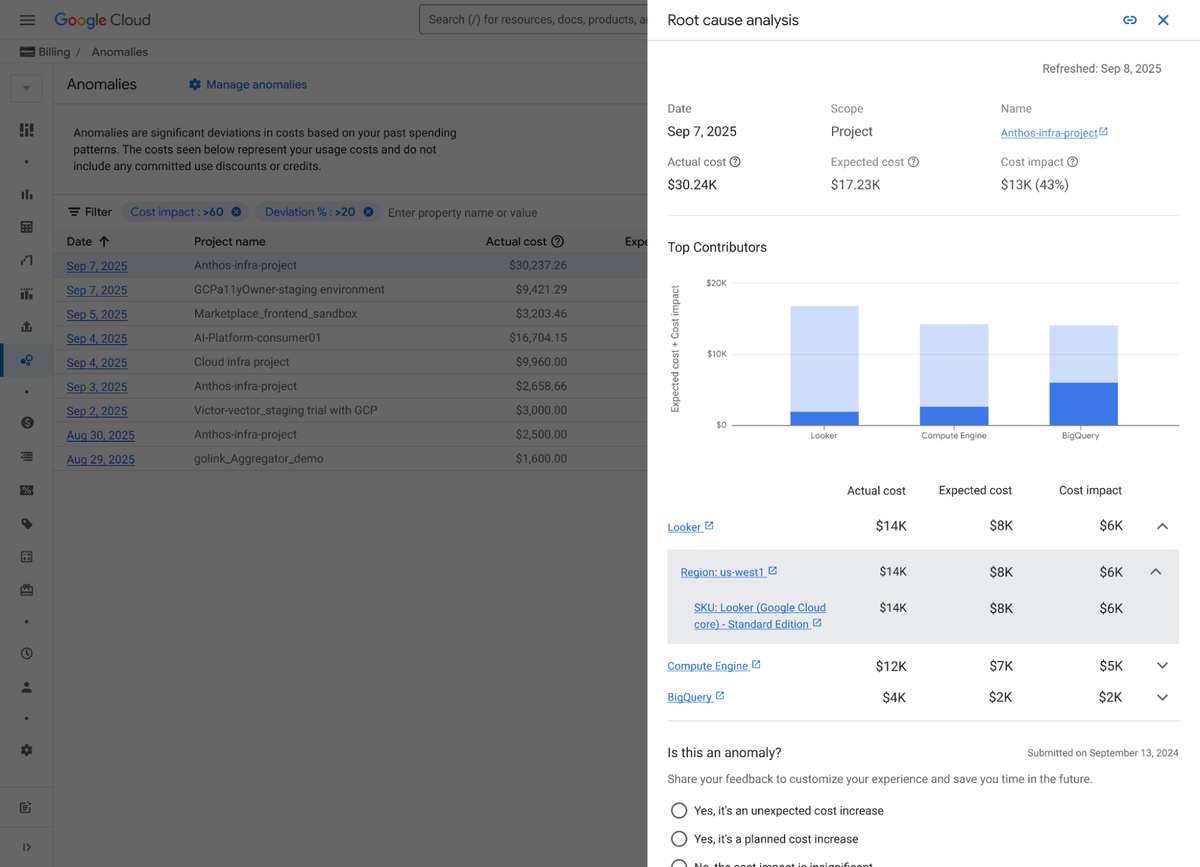Copy the Root cause analysis panel link icon

[1130, 19]
